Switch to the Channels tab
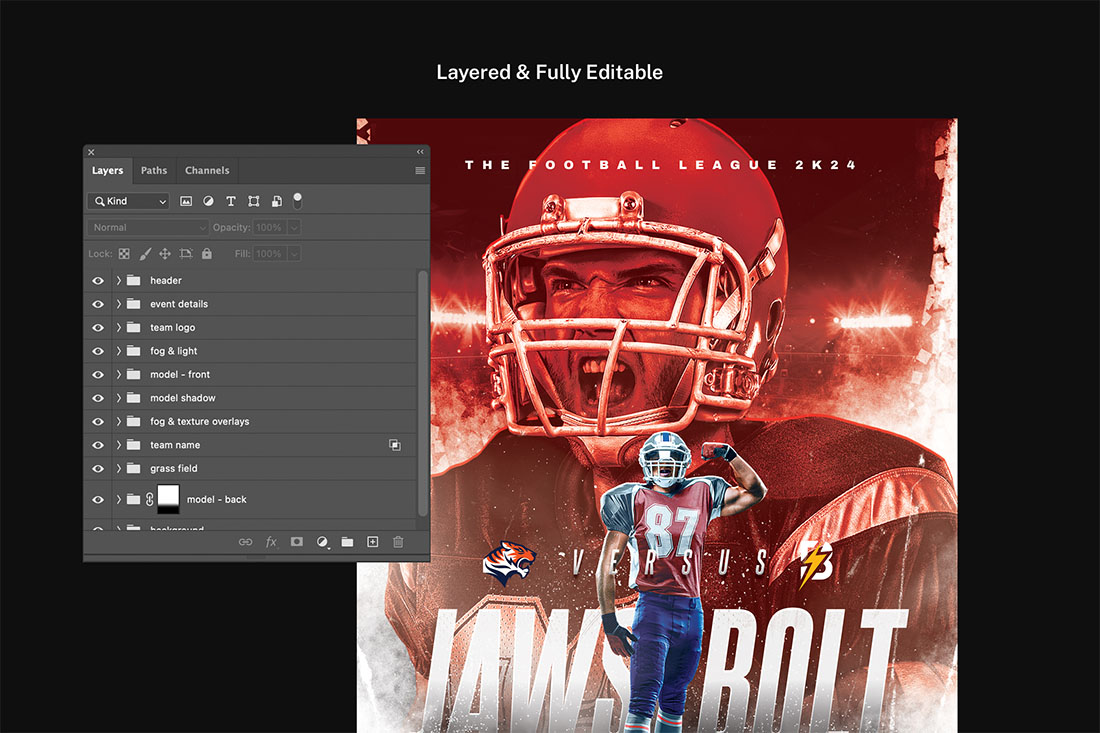 coord(207,170)
